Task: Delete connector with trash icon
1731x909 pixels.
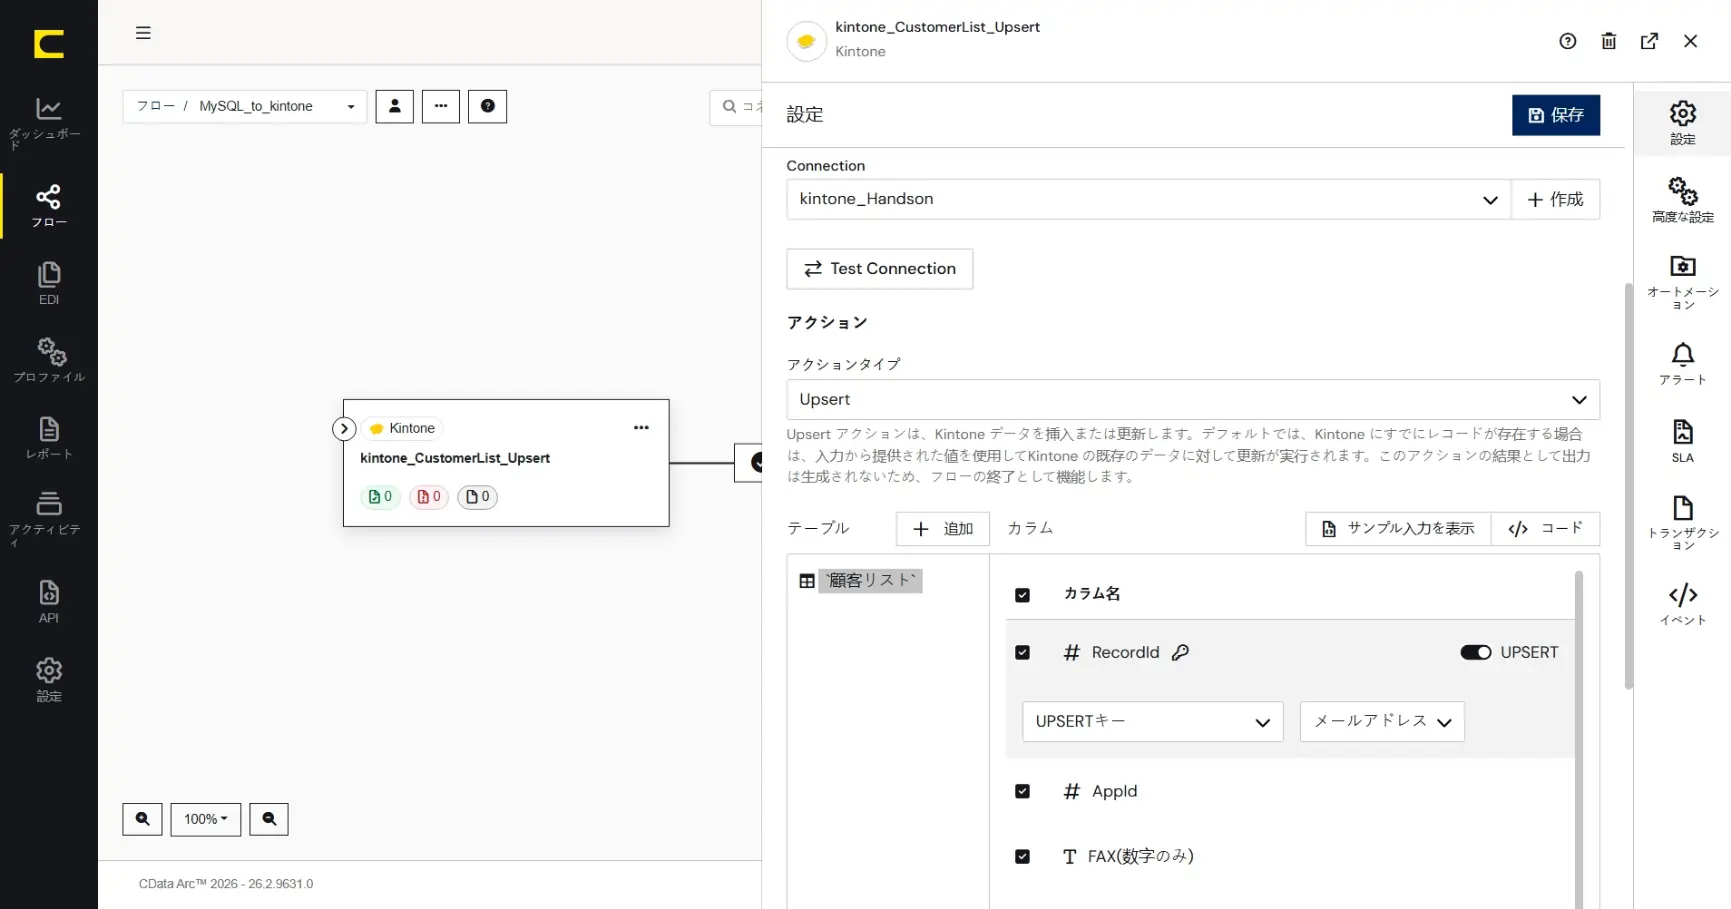Action: coord(1608,41)
